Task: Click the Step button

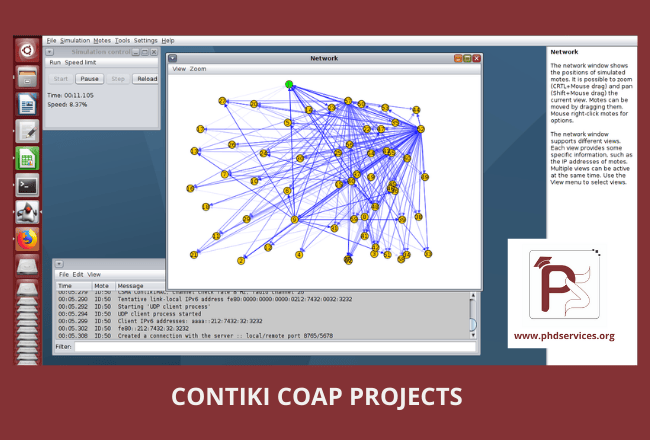Action: pyautogui.click(x=118, y=79)
